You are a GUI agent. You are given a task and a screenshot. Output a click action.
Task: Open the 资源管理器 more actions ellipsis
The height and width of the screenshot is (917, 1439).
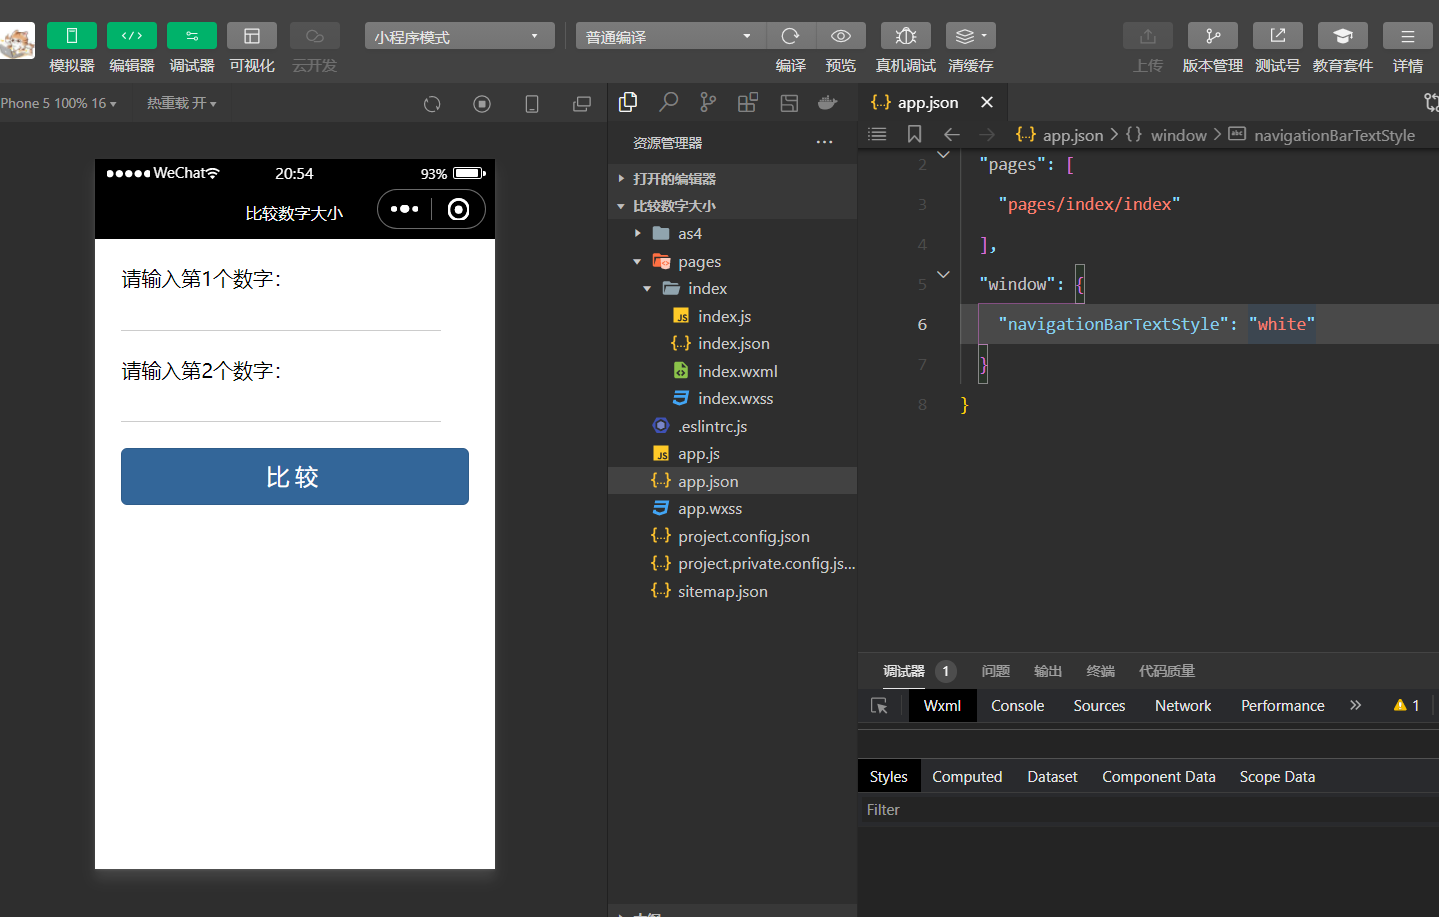(824, 142)
